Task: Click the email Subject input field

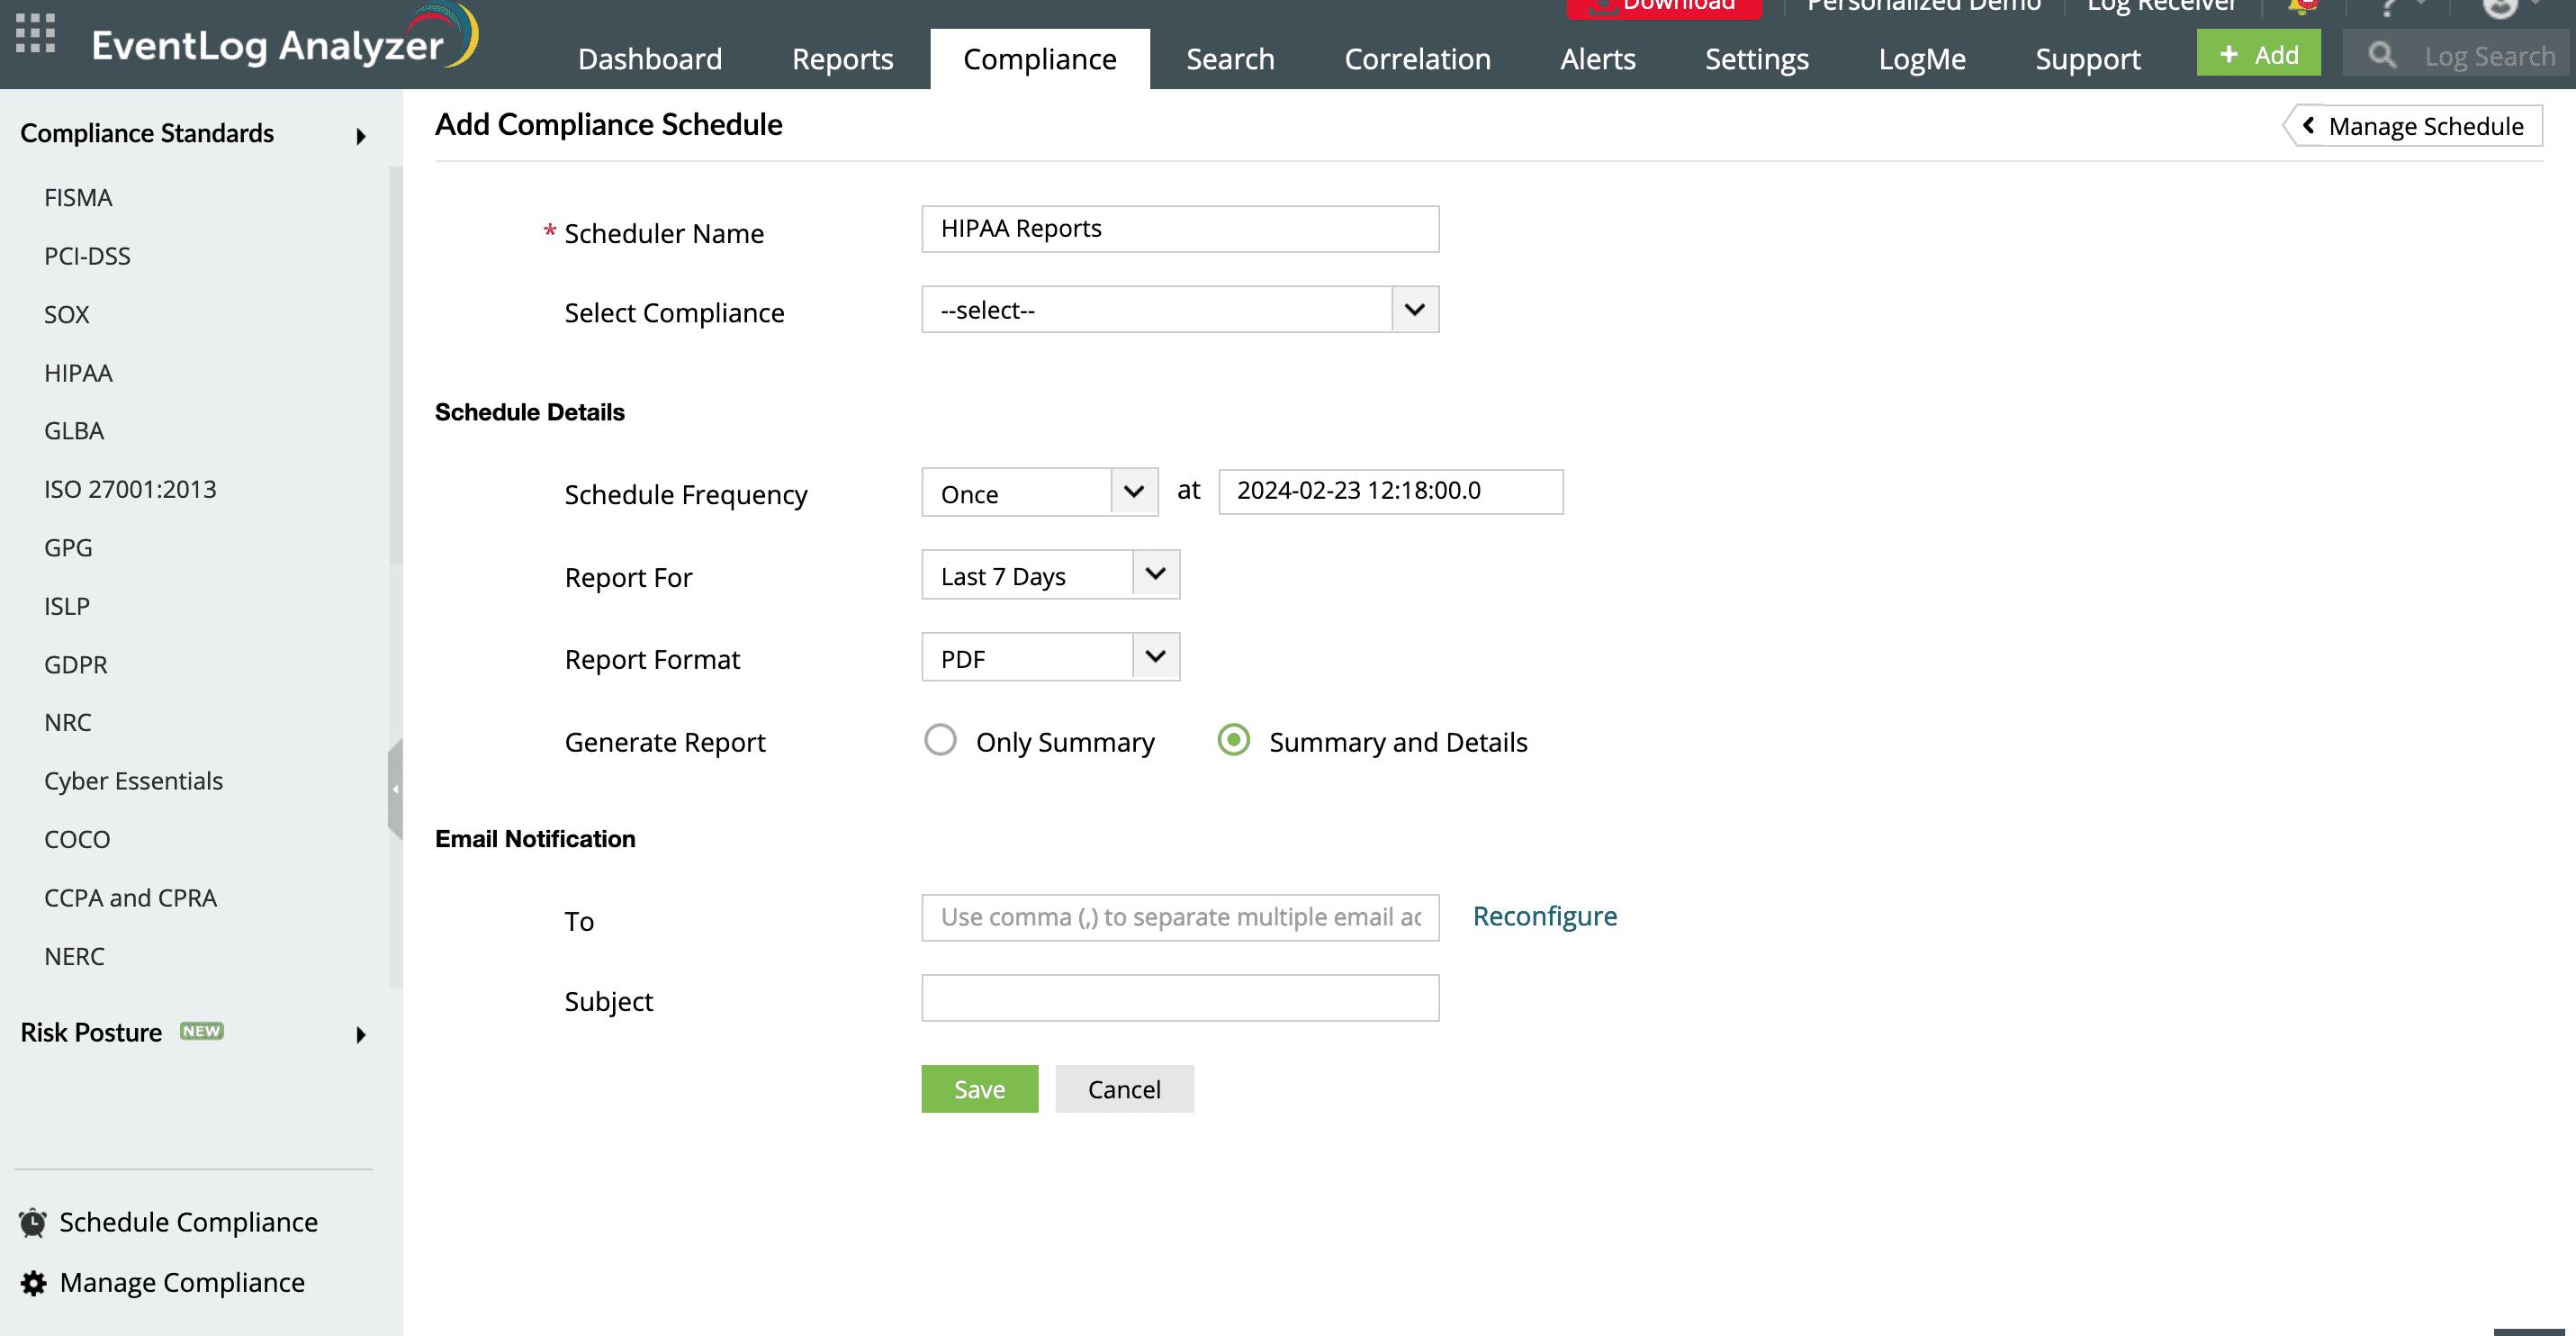Action: click(x=1180, y=998)
